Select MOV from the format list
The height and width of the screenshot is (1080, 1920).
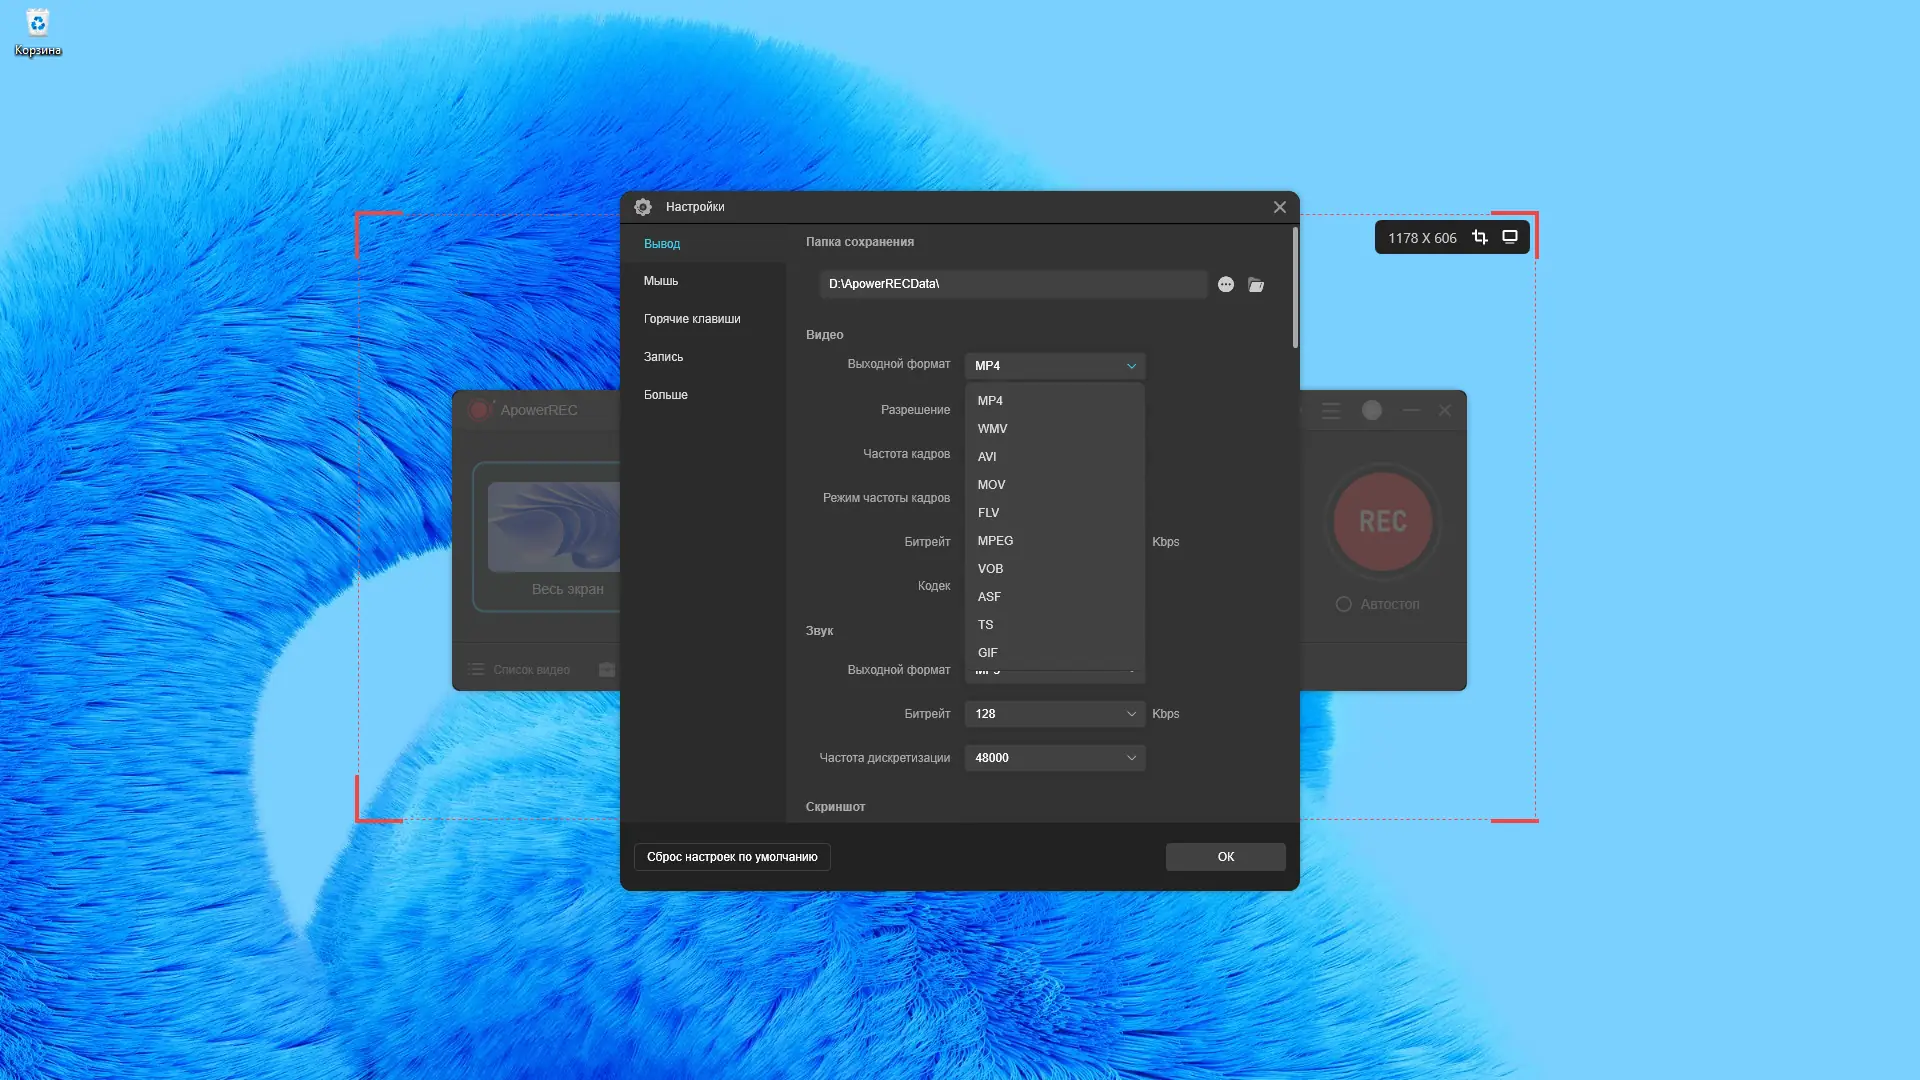tap(992, 485)
